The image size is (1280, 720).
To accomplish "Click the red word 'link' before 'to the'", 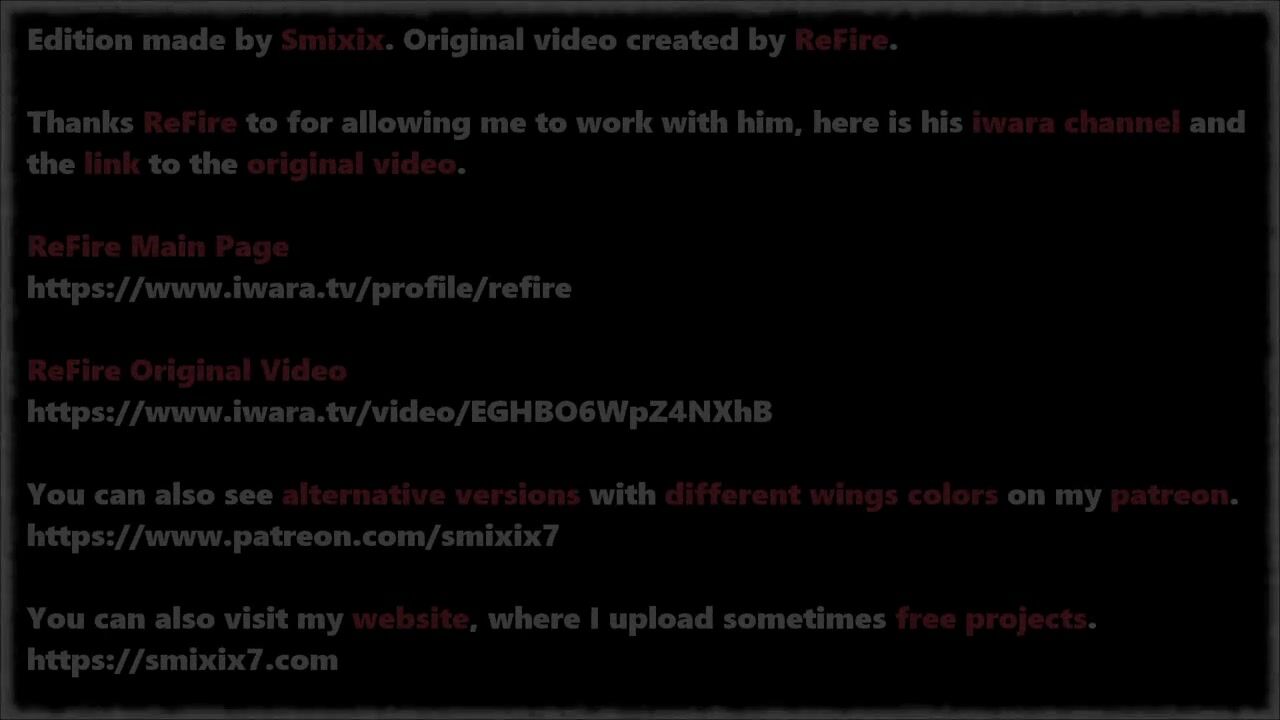I will coord(112,163).
